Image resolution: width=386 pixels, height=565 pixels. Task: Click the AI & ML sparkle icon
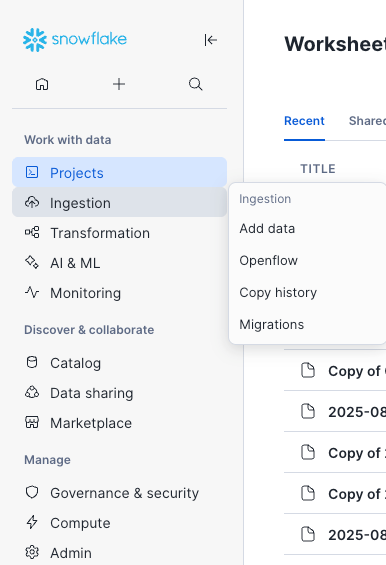32,262
